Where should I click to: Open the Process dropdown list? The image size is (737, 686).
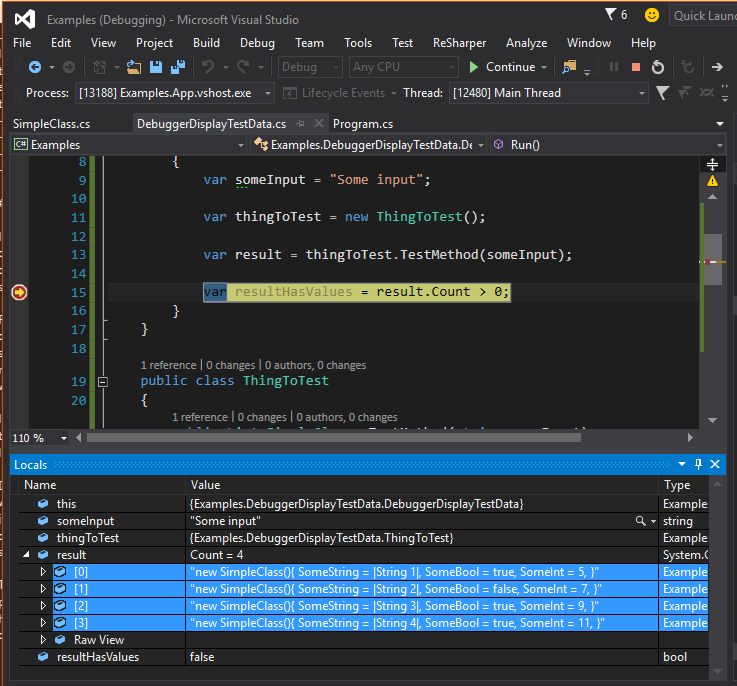click(x=267, y=93)
